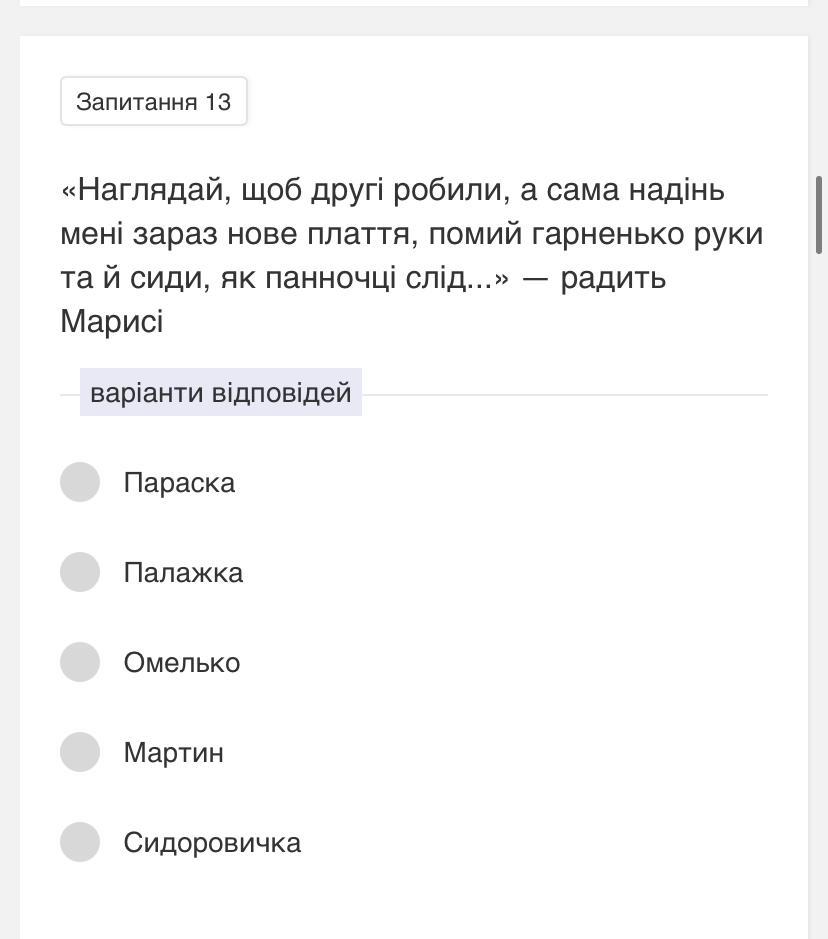Click the Мартин answer label text
The image size is (828, 939).
(x=174, y=753)
